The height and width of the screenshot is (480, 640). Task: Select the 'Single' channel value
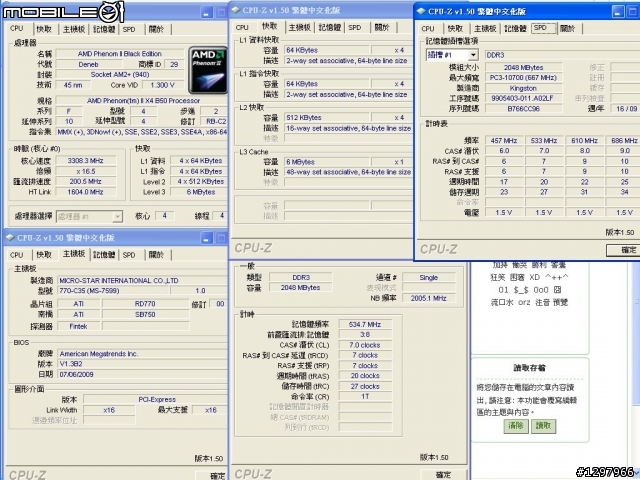tap(429, 278)
